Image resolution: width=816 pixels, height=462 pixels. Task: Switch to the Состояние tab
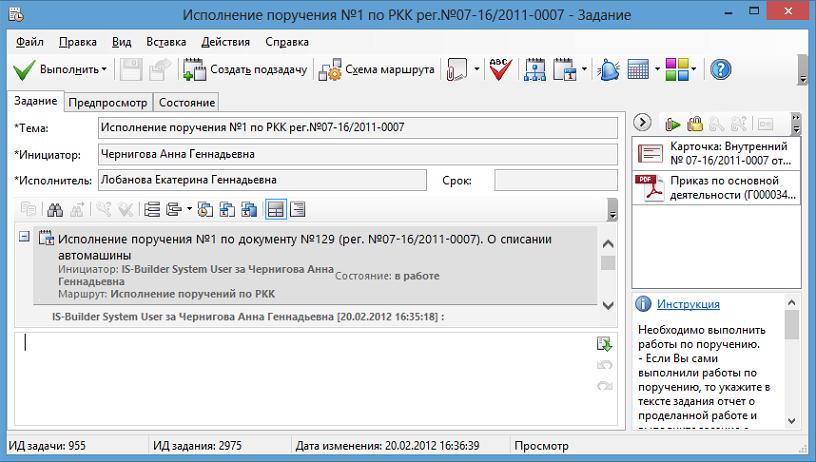click(x=188, y=102)
